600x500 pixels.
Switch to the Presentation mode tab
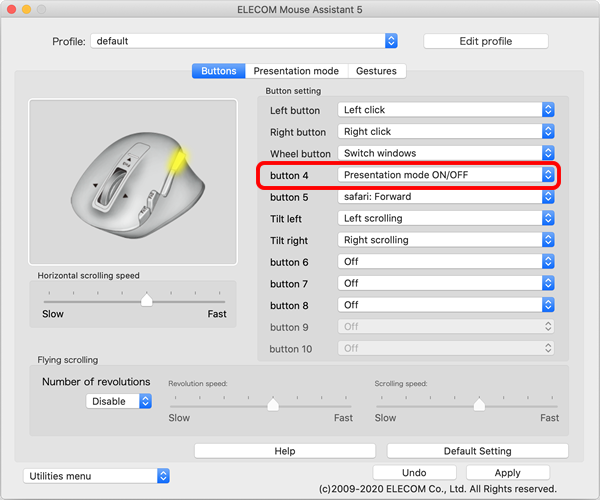[296, 71]
